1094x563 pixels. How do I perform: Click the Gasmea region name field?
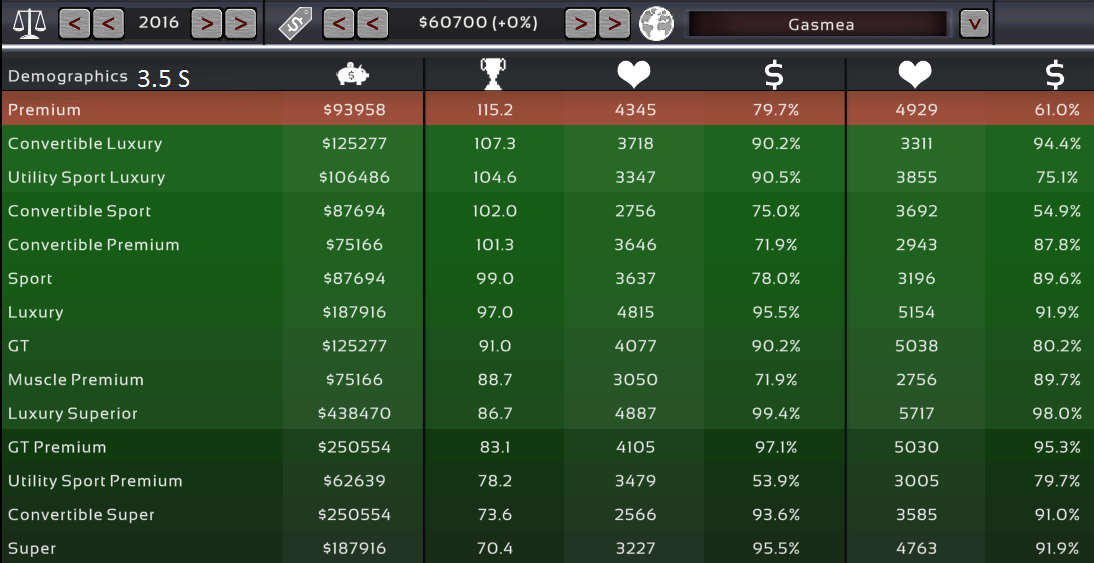[820, 24]
